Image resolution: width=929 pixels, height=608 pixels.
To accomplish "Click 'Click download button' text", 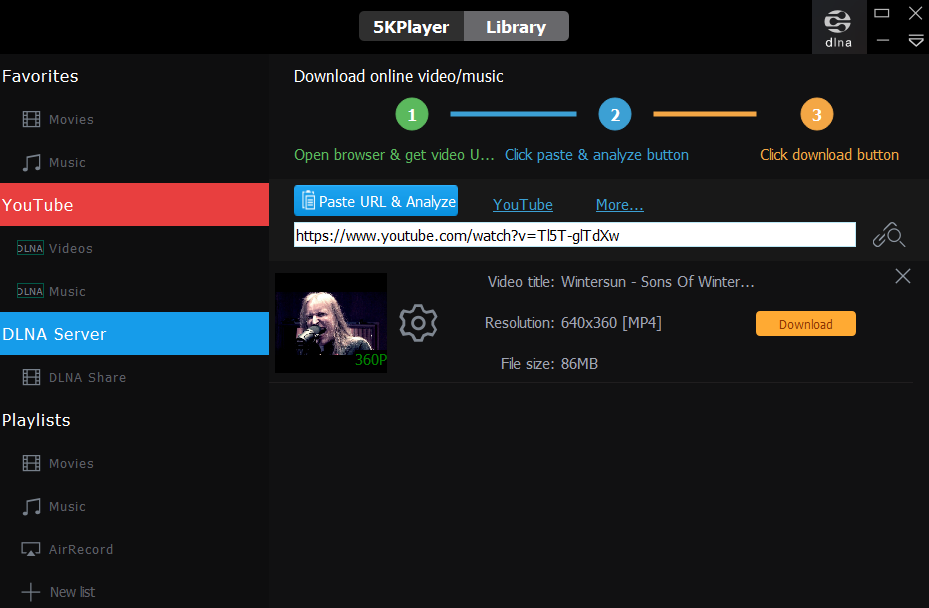I will click(829, 155).
